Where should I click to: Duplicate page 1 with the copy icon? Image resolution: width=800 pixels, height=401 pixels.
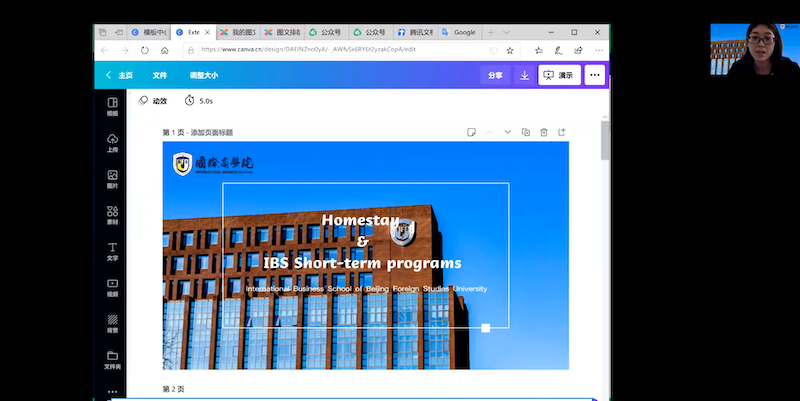click(x=525, y=132)
